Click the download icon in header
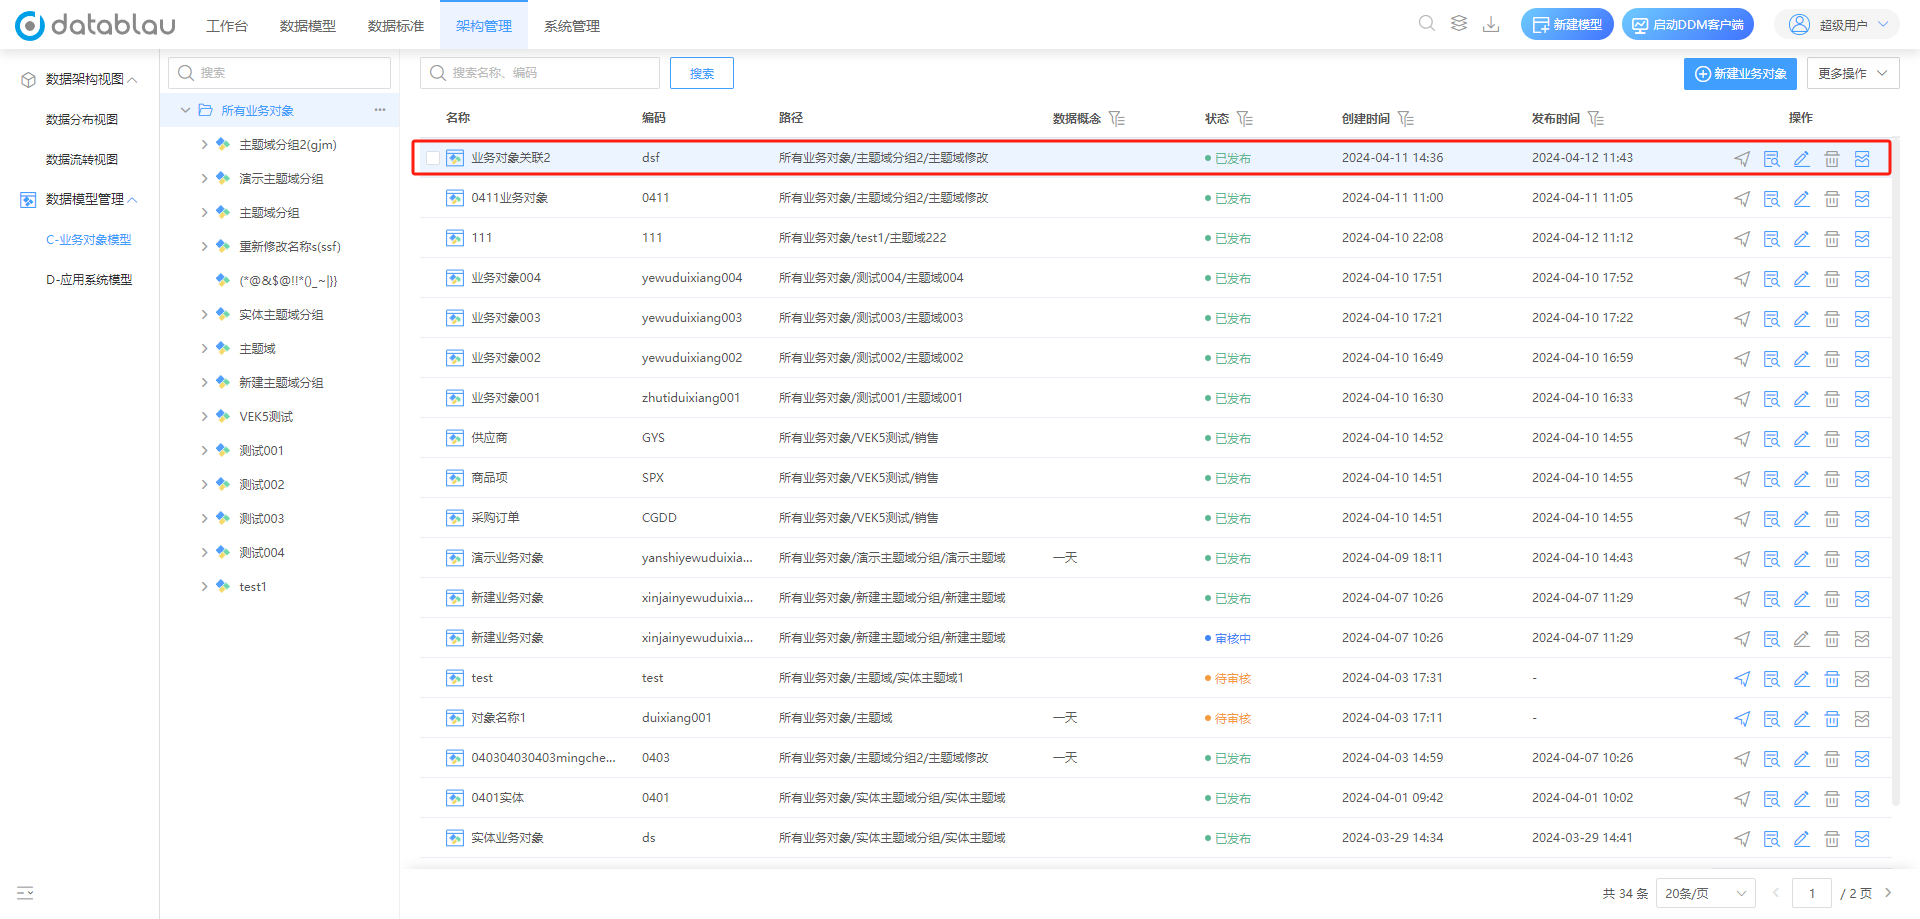This screenshot has height=919, width=1920. [1491, 24]
